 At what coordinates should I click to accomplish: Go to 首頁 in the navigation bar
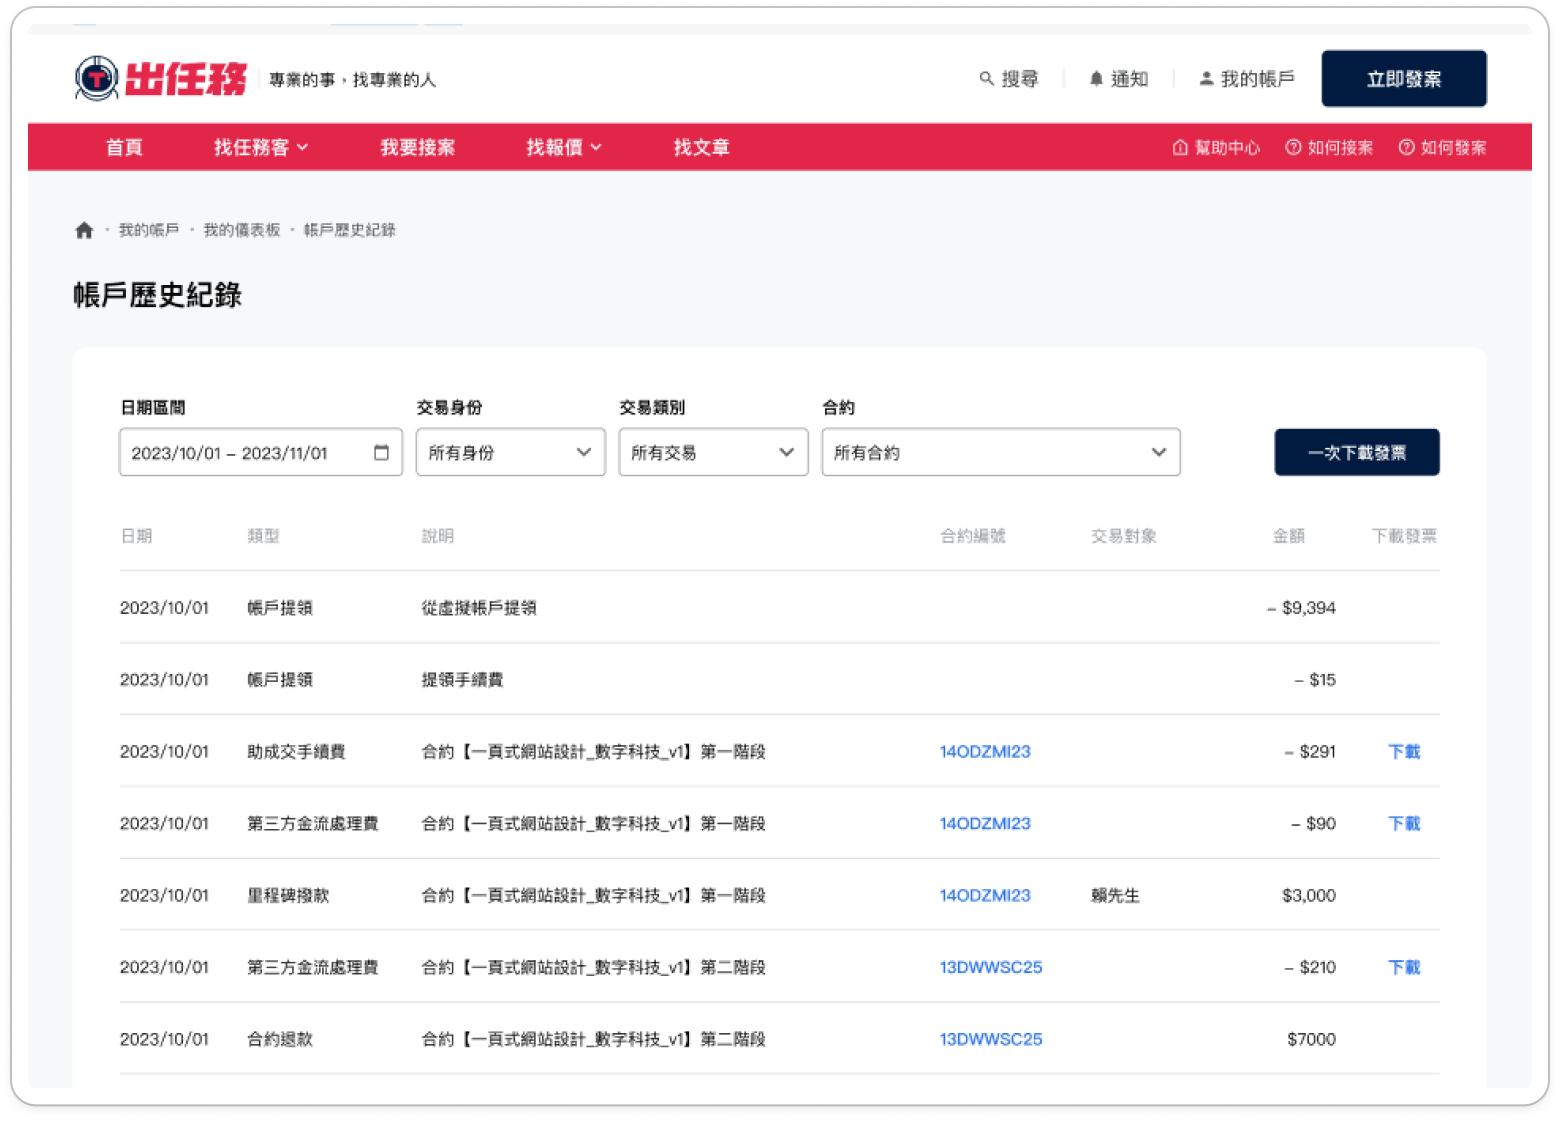pyautogui.click(x=124, y=147)
